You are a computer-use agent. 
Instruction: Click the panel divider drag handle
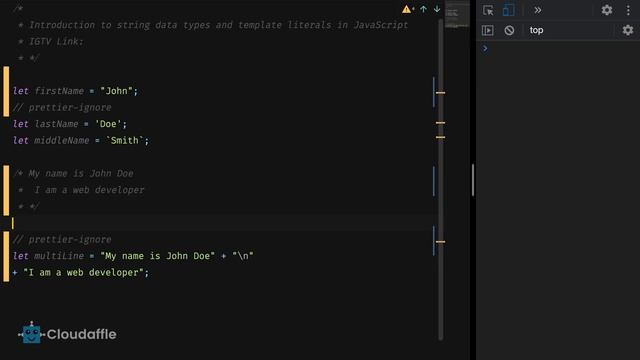(x=473, y=180)
